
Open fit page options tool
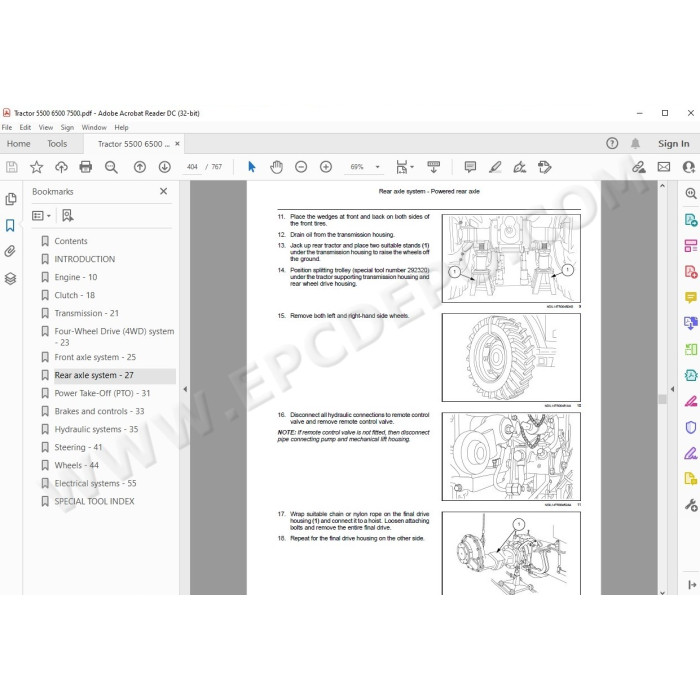(404, 167)
